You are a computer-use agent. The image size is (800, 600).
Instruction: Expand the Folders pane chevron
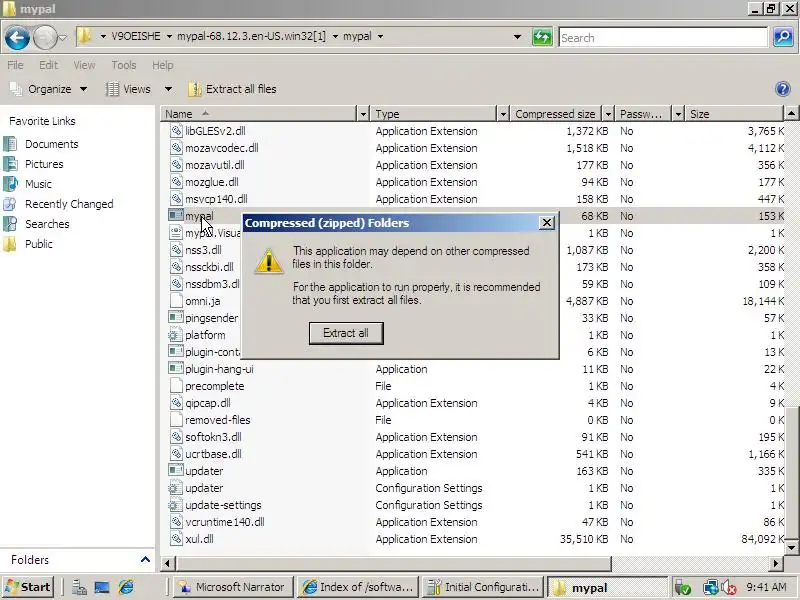[145, 559]
